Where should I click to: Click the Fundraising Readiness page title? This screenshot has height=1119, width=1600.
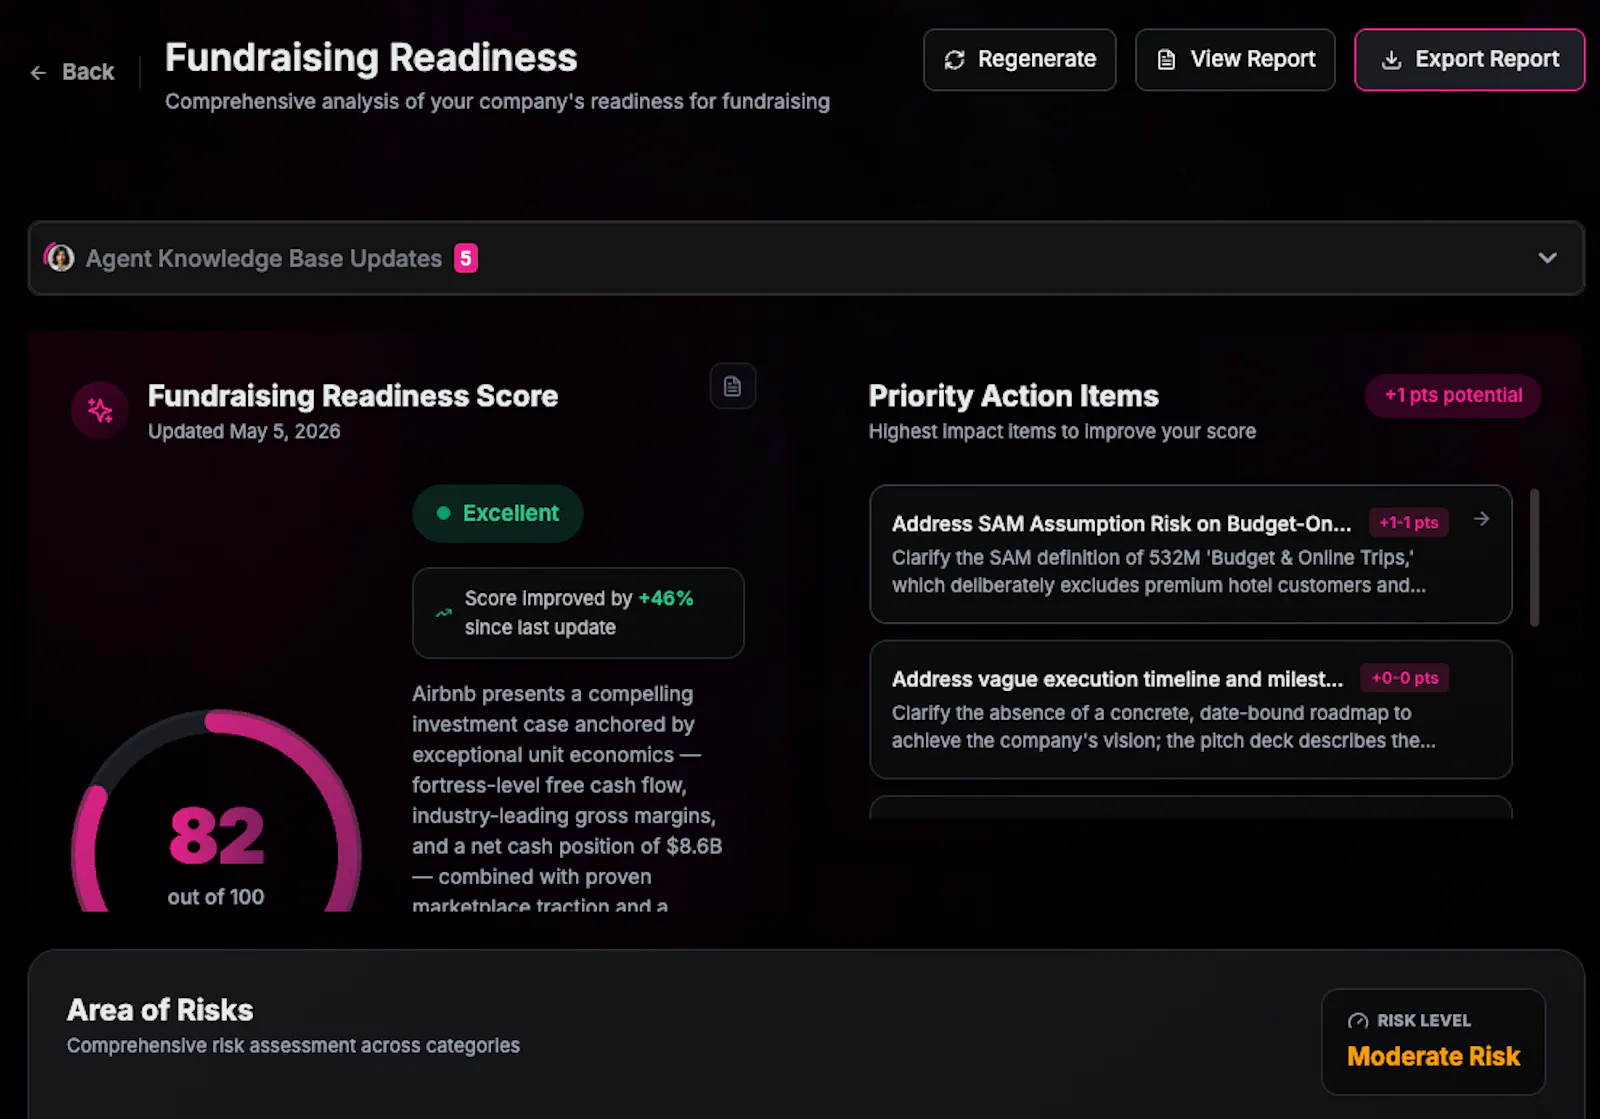coord(371,58)
